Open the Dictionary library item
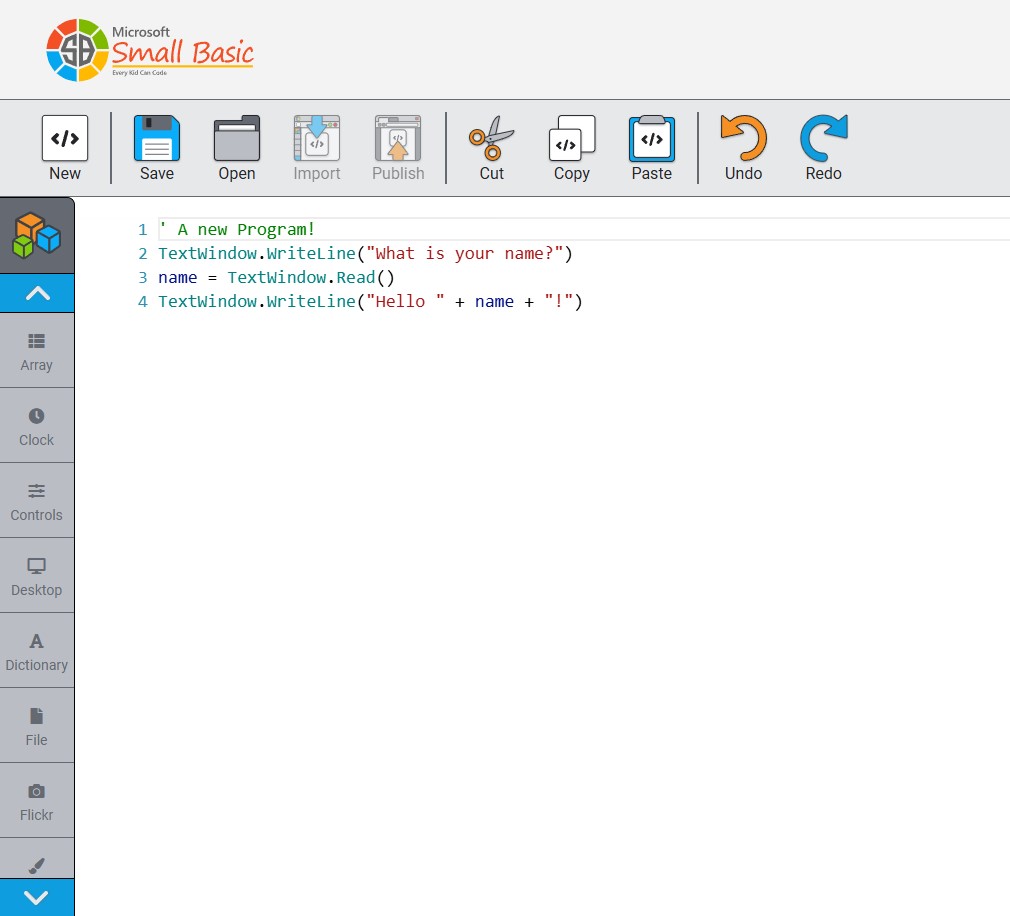Viewport: 1010px width, 916px height. (37, 651)
